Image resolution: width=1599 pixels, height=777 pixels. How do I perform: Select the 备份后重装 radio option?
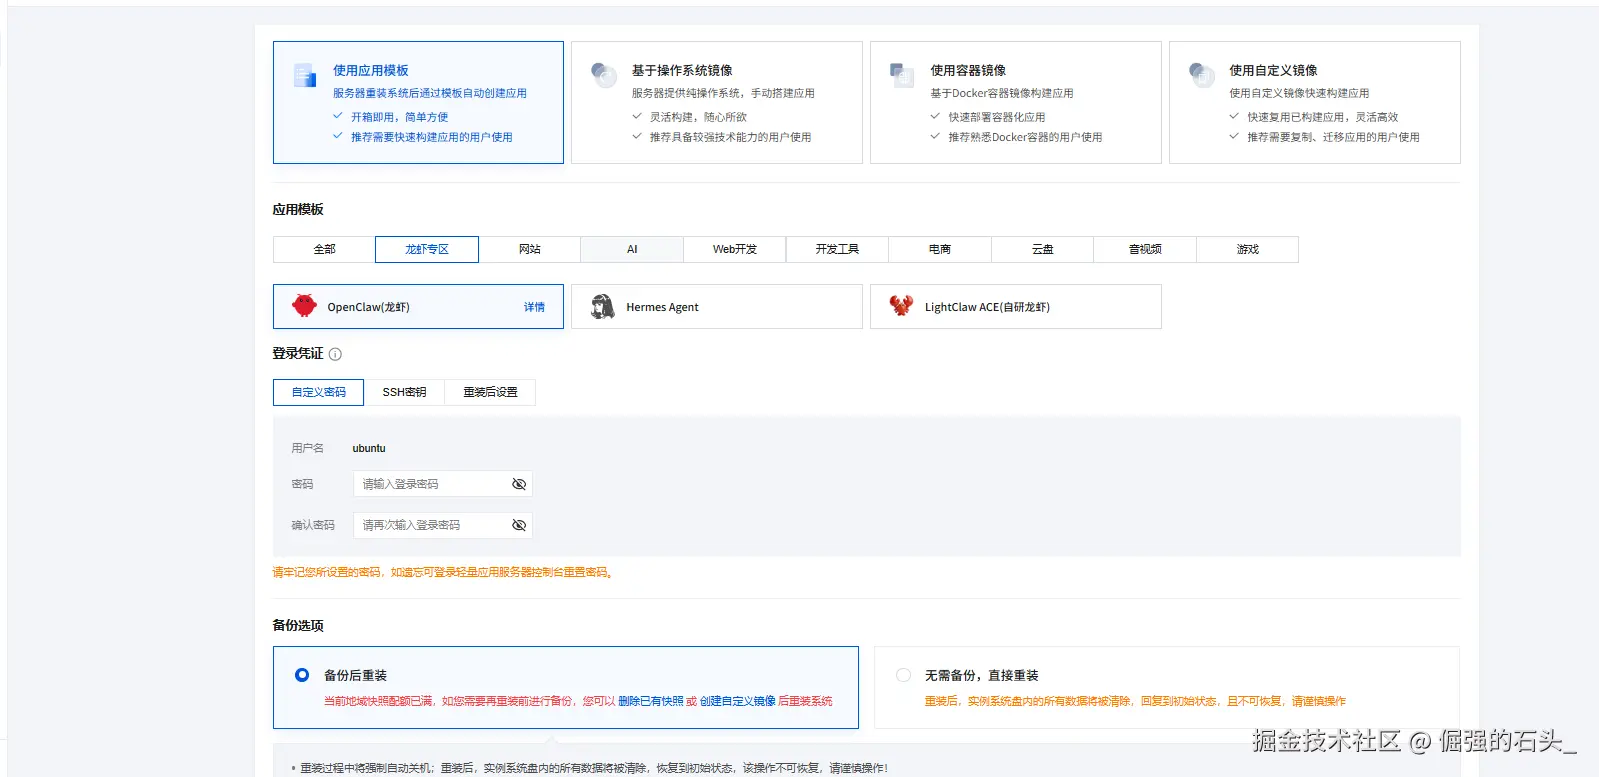pos(302,675)
